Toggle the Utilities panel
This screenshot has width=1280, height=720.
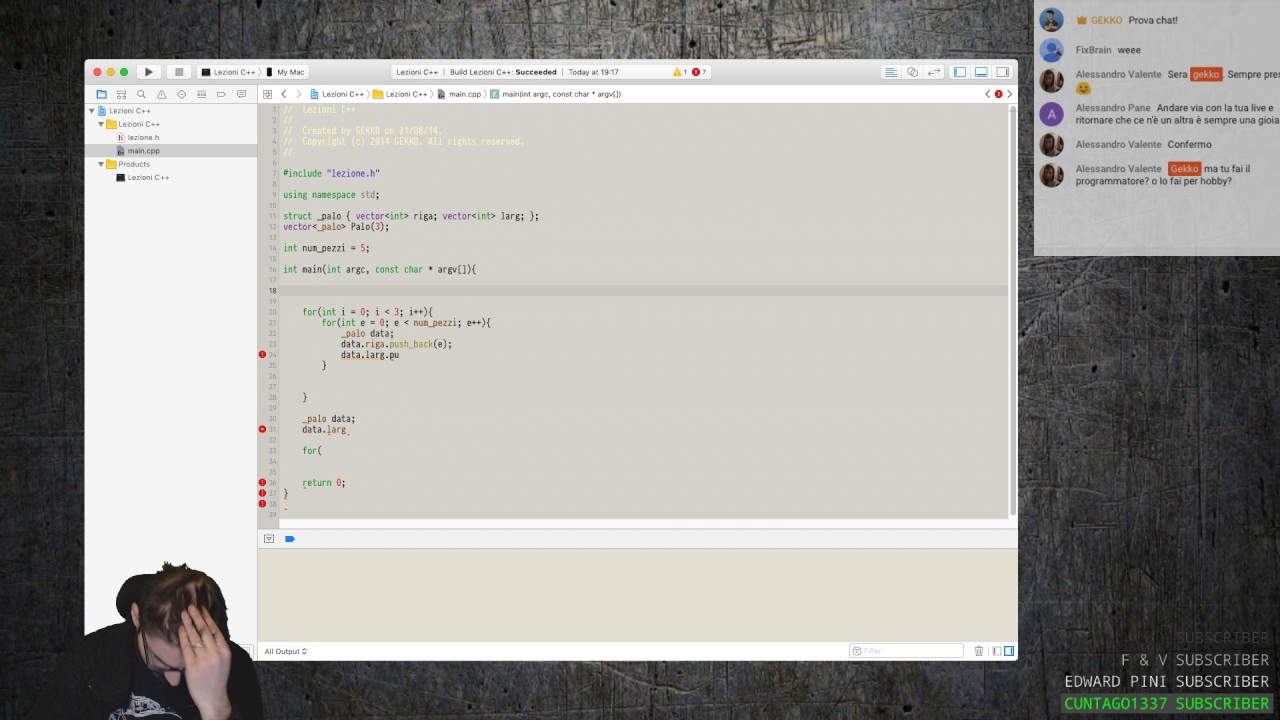pos(1002,72)
